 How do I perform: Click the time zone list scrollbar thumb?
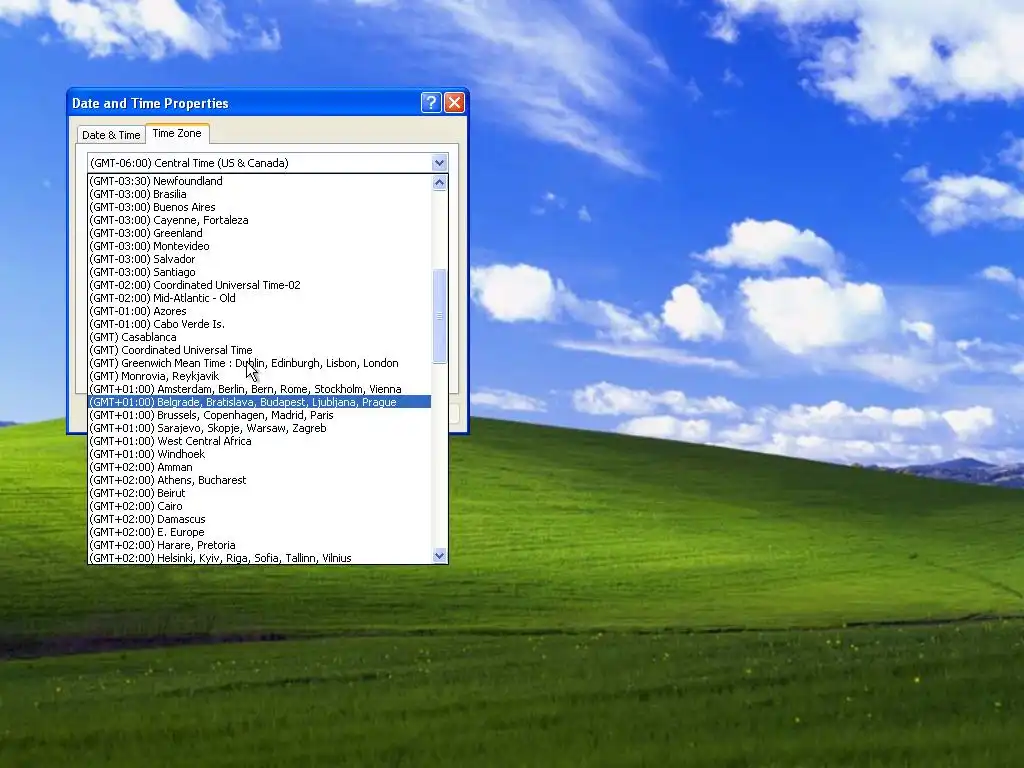click(440, 316)
